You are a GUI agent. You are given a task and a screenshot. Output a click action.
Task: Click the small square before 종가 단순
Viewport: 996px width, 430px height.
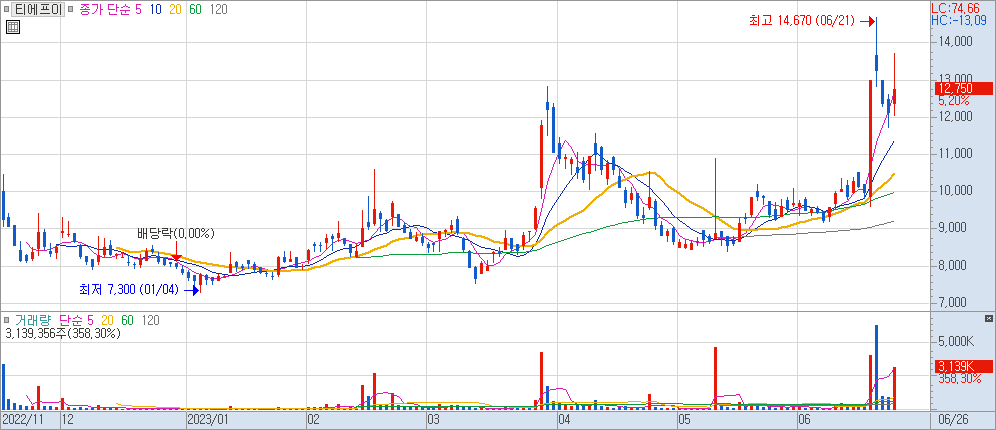[x=70, y=10]
